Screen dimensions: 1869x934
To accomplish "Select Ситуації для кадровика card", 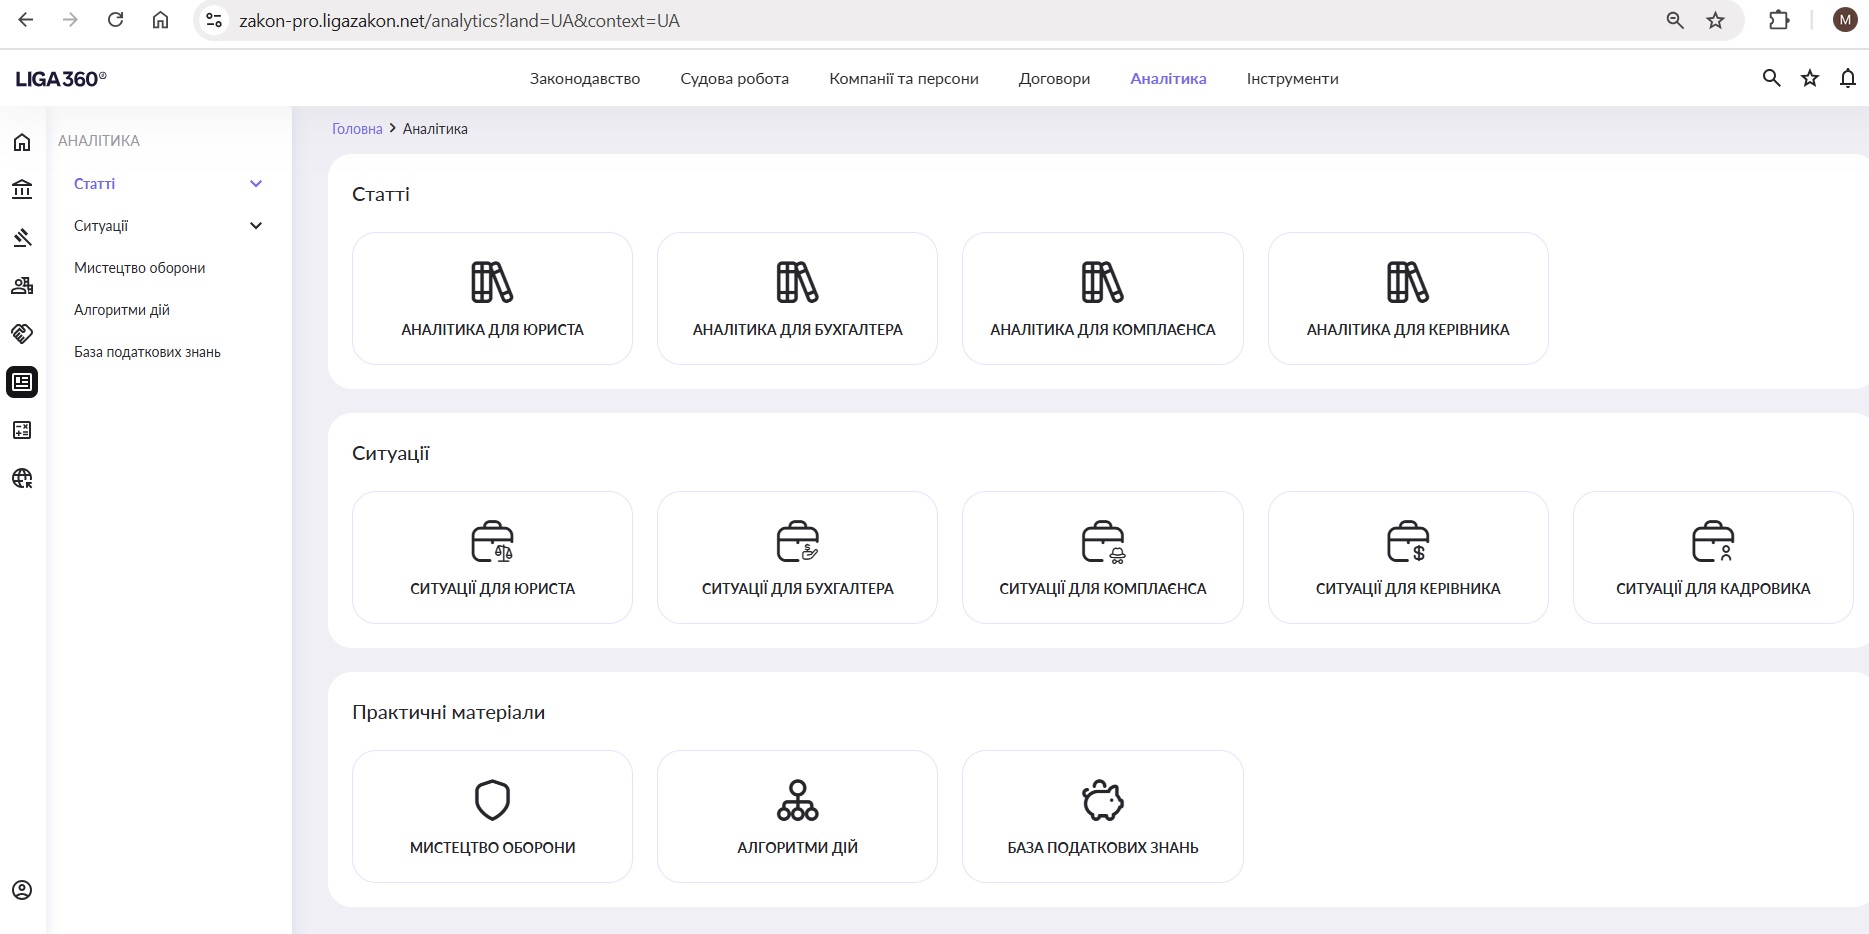I will click(1712, 558).
